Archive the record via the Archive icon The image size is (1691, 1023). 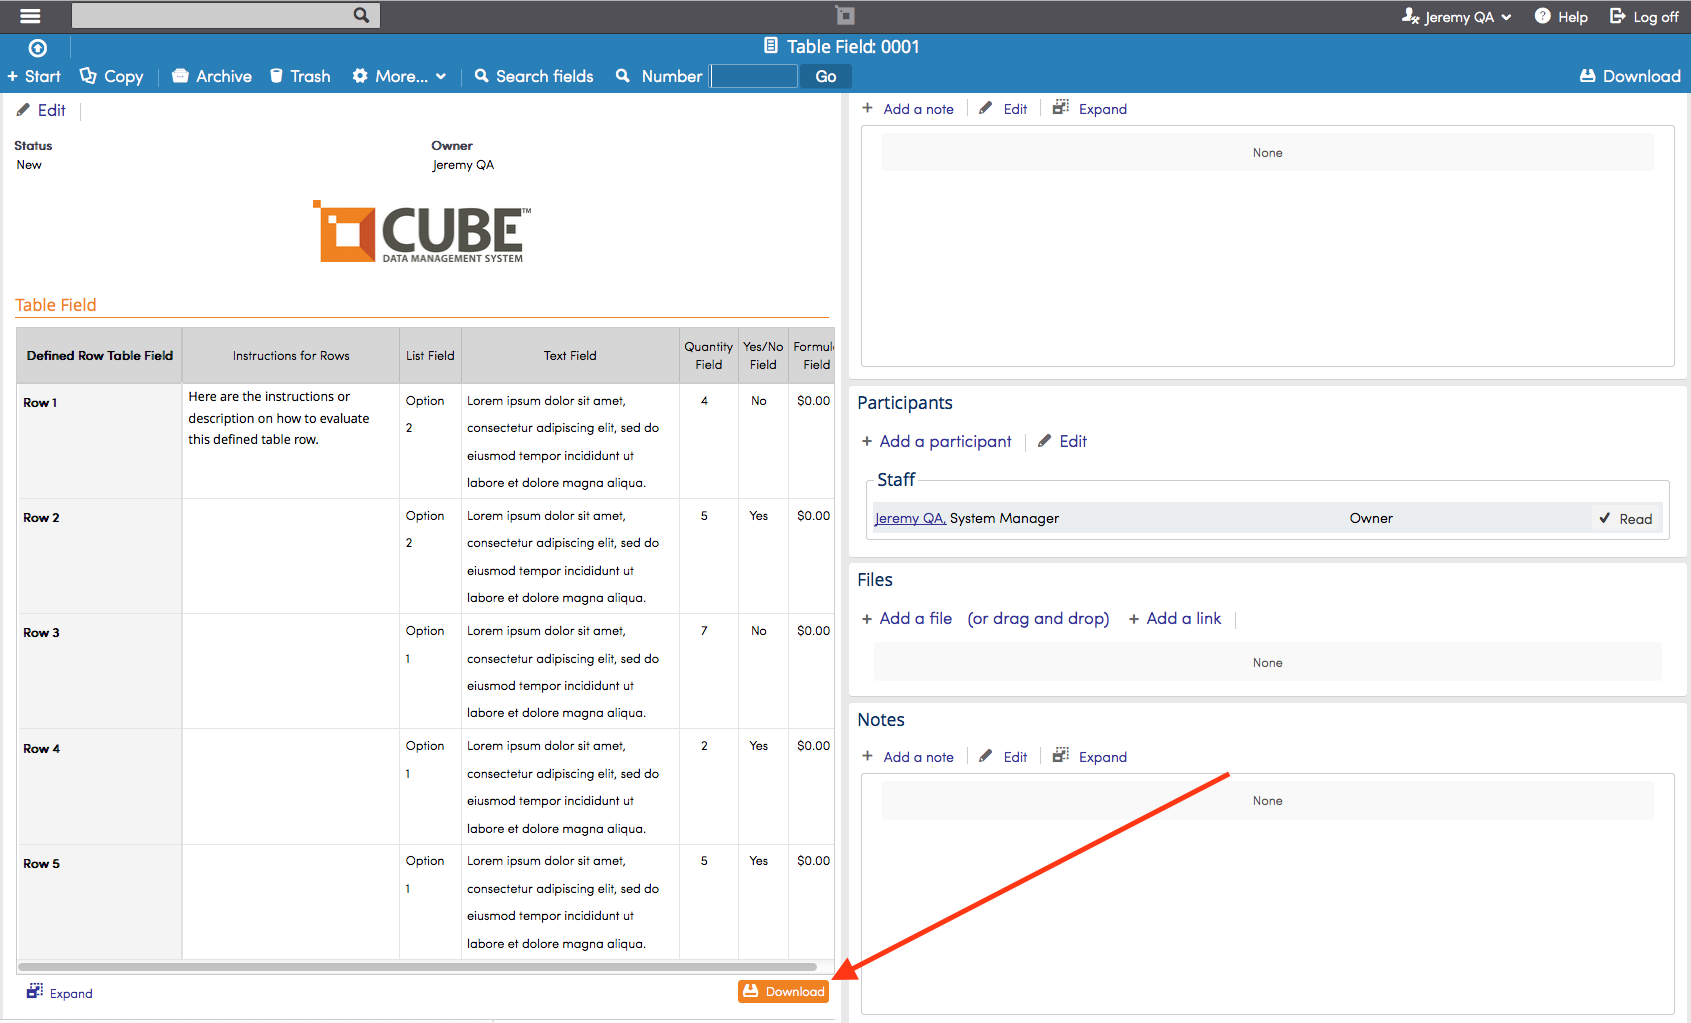pyautogui.click(x=181, y=76)
